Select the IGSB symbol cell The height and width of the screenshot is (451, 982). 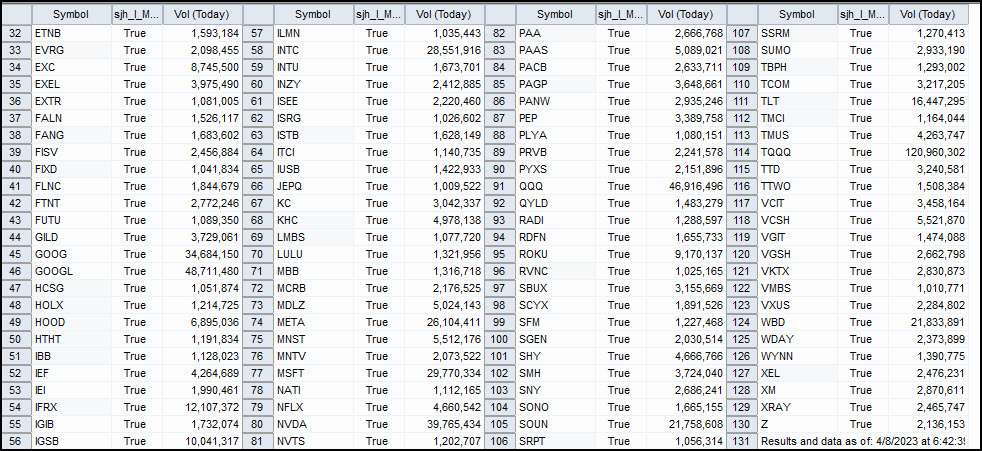[71, 441]
